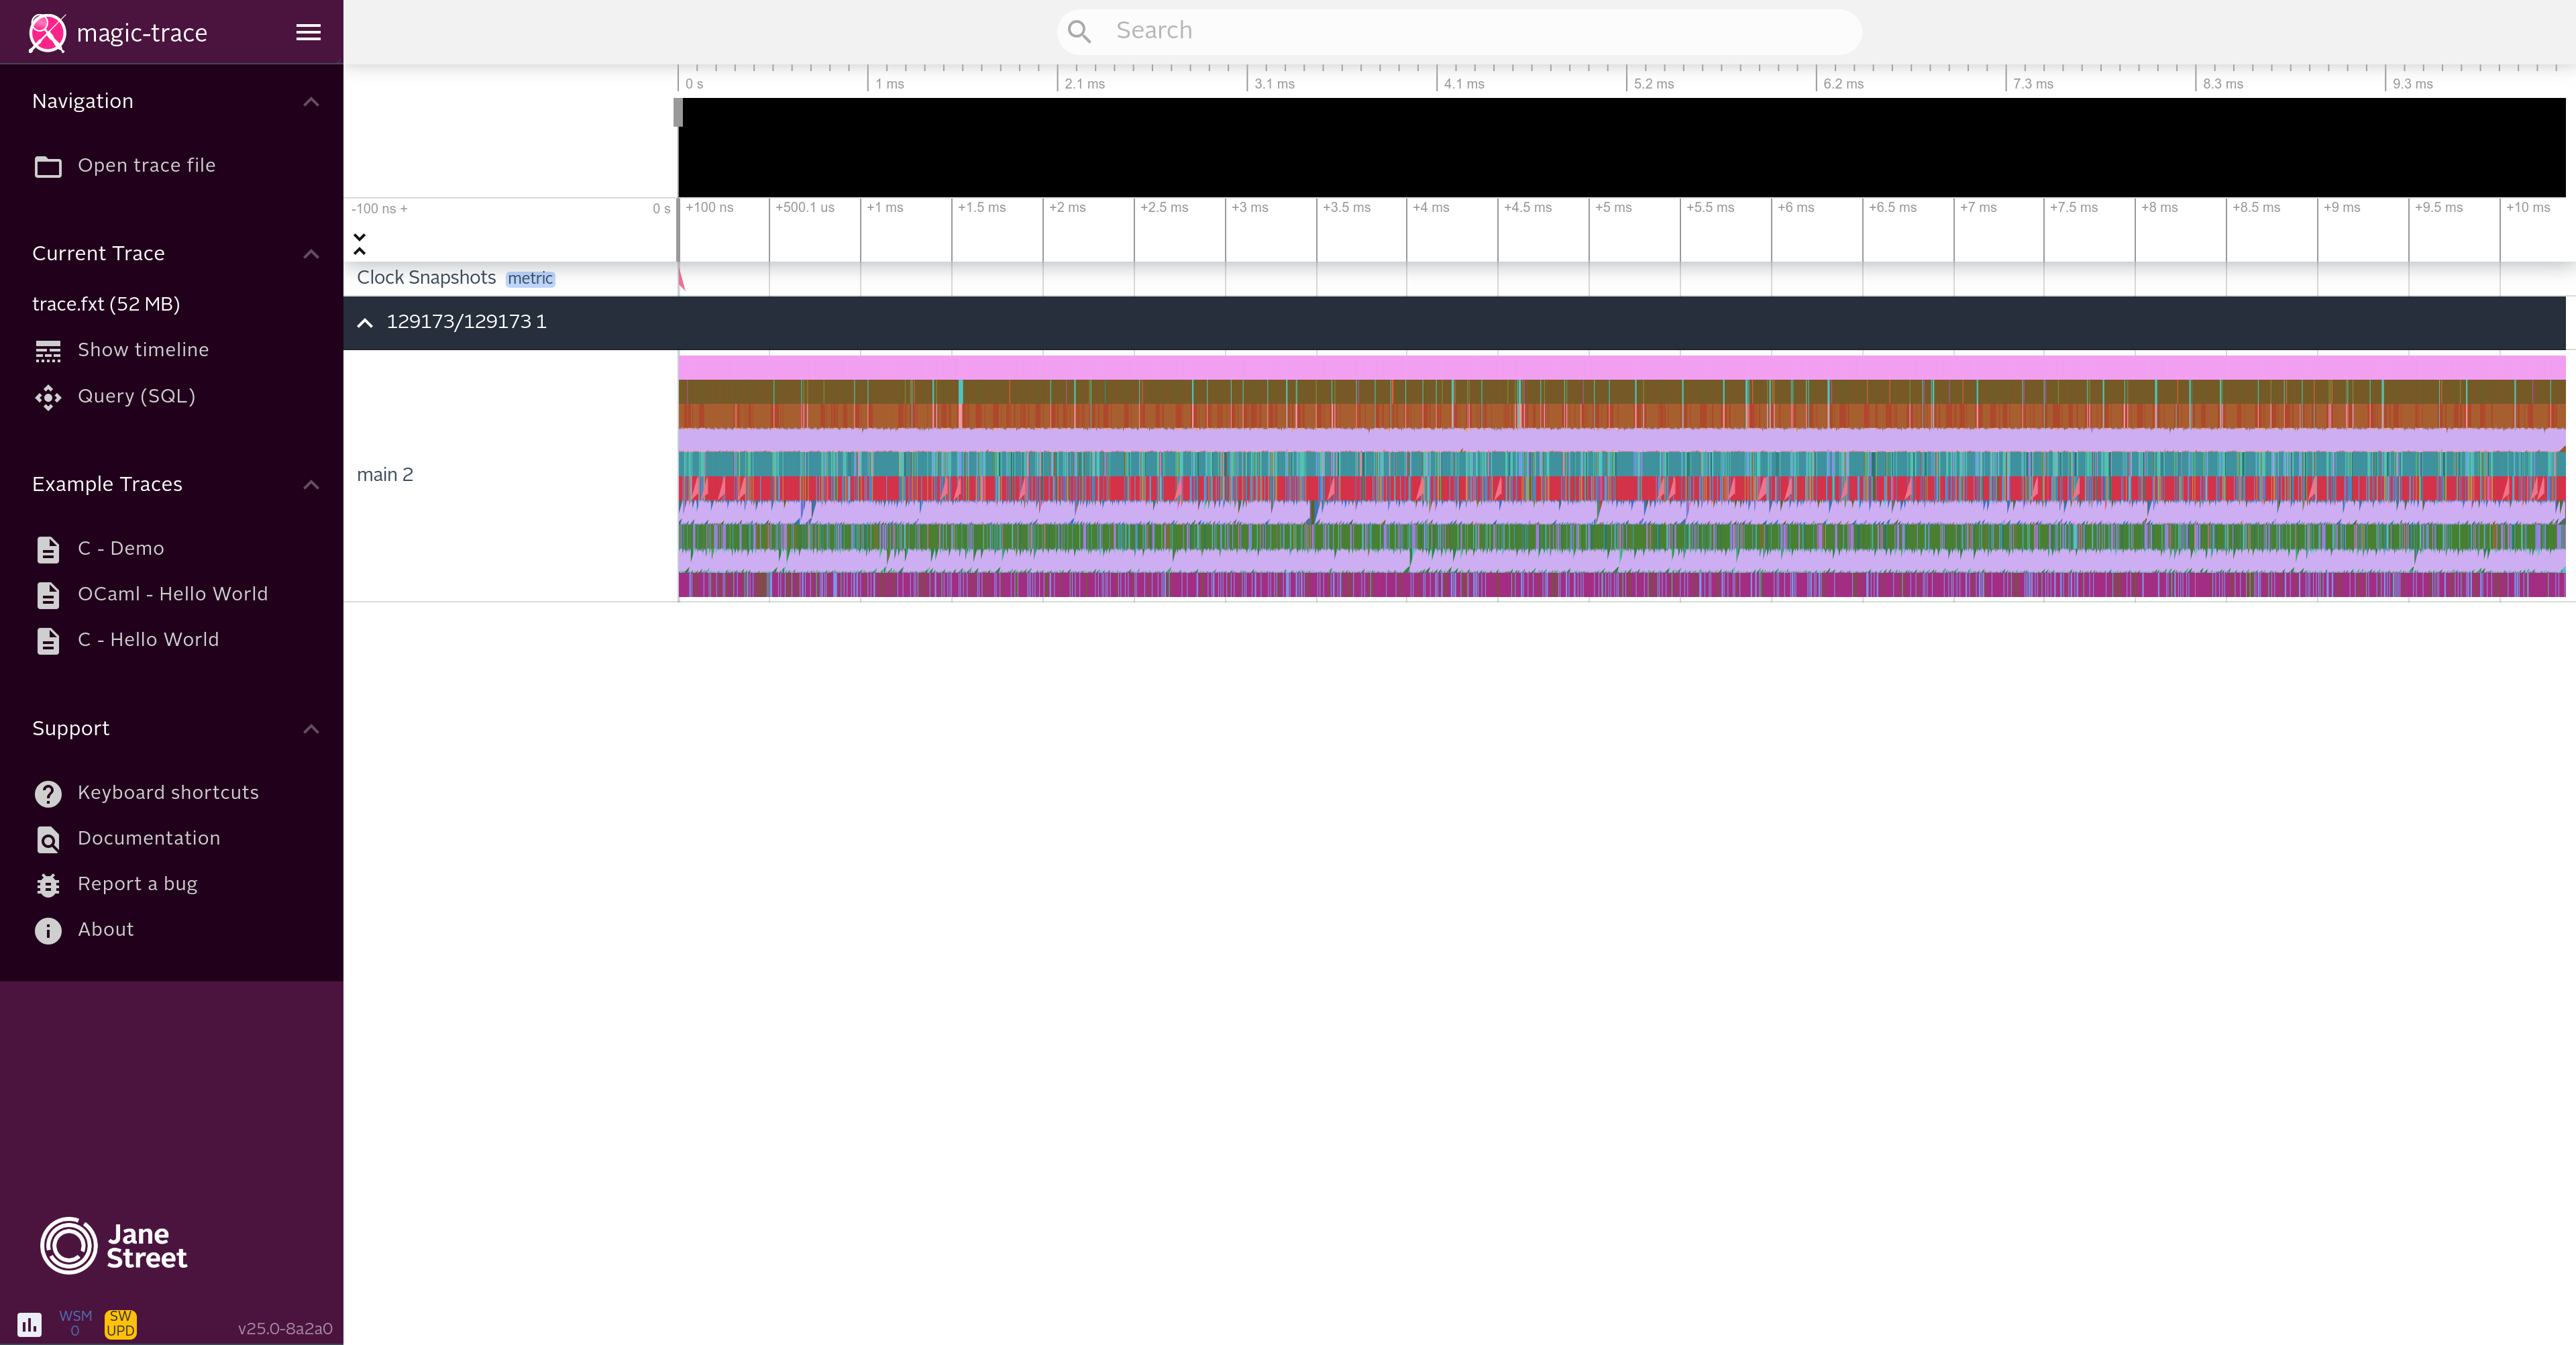
Task: Click the trace.fxt file name link
Action: (105, 303)
